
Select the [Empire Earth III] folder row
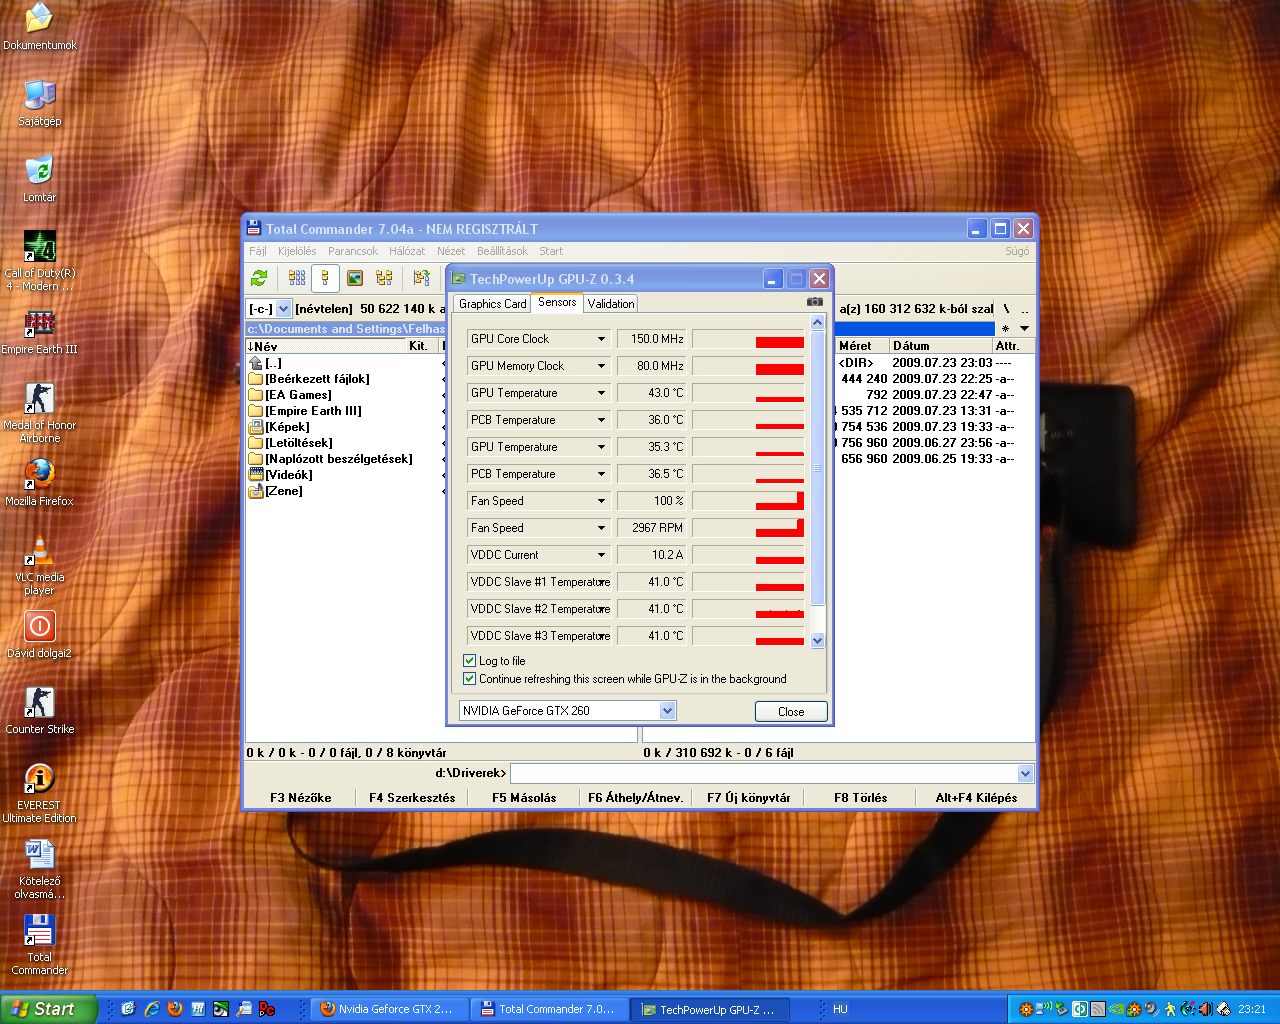point(313,411)
